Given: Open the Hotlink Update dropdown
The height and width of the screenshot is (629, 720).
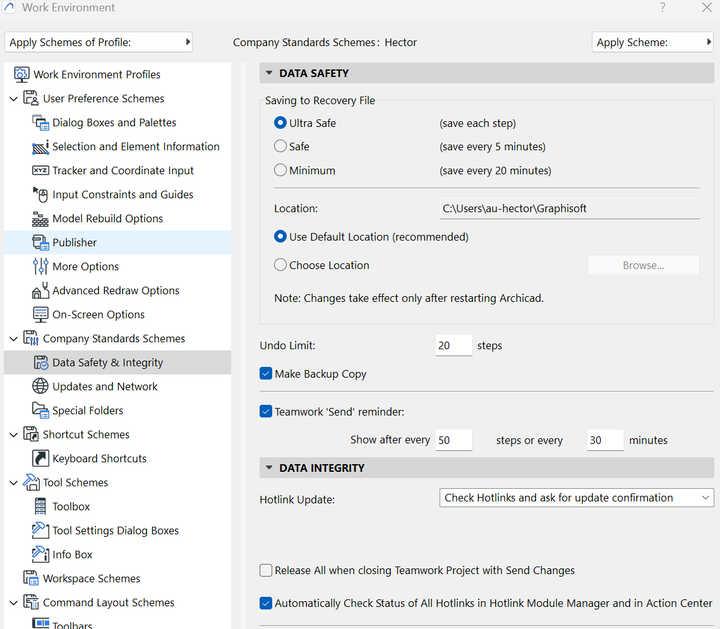Looking at the screenshot, I should click(576, 498).
